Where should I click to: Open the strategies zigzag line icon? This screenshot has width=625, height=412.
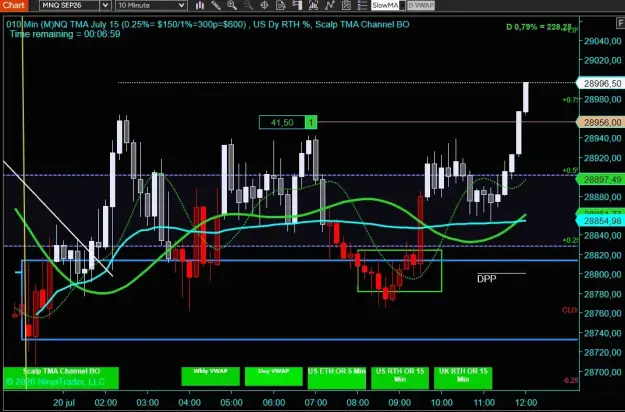[x=330, y=5]
